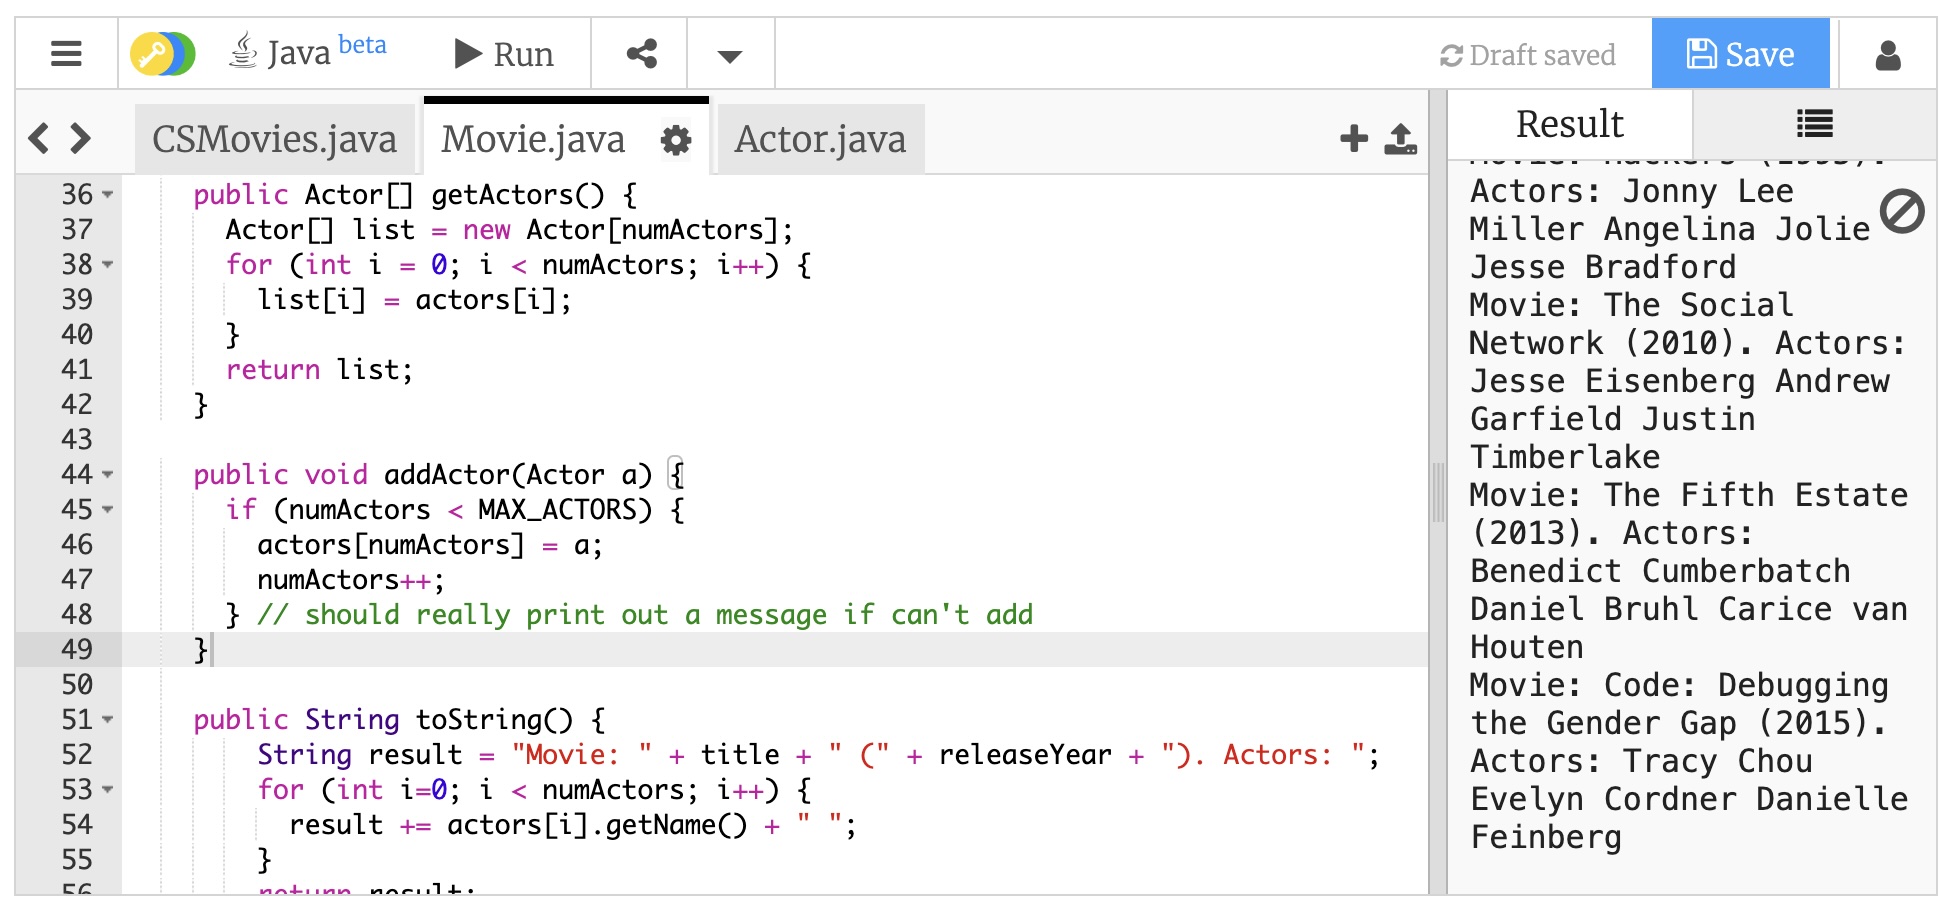Navigate to previous tab with left arrow
1946x906 pixels.
(39, 138)
